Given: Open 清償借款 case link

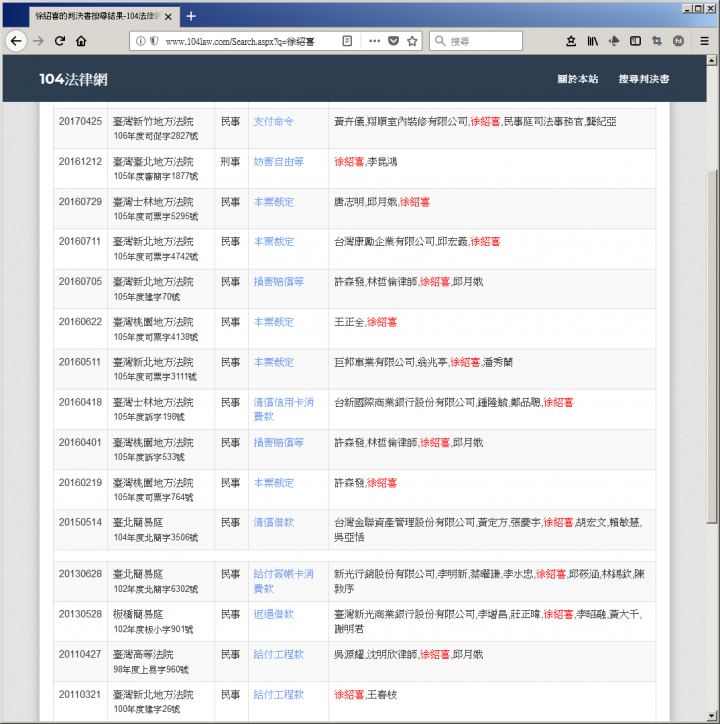Looking at the screenshot, I should pyautogui.click(x=273, y=522).
